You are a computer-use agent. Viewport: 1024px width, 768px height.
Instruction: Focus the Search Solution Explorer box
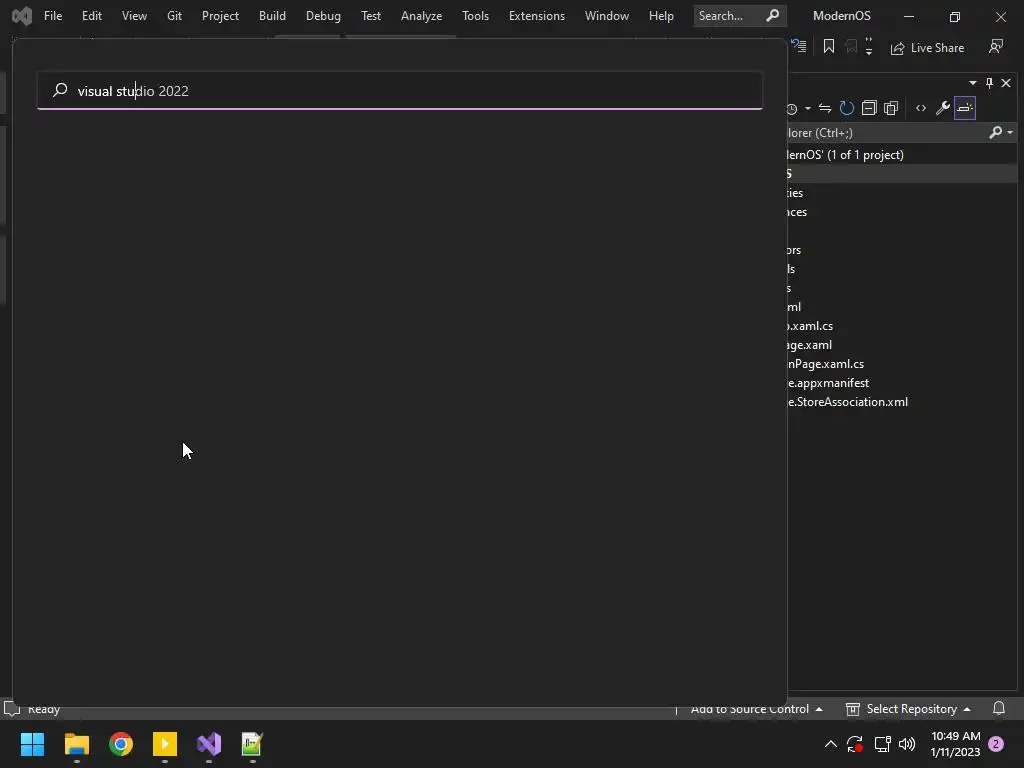click(888, 133)
